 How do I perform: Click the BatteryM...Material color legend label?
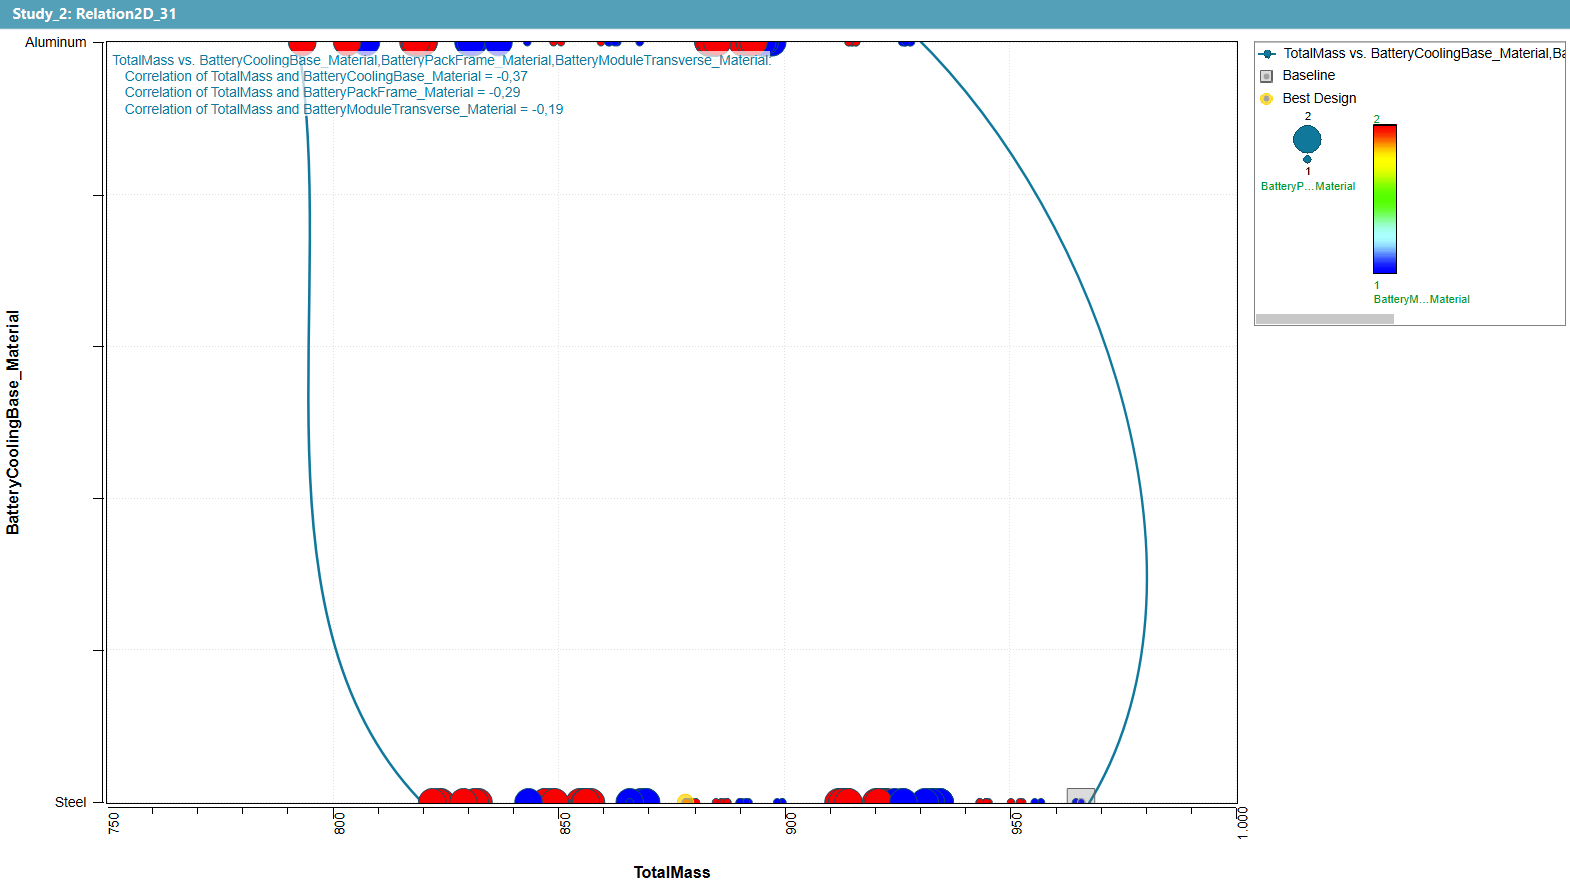pos(1421,300)
